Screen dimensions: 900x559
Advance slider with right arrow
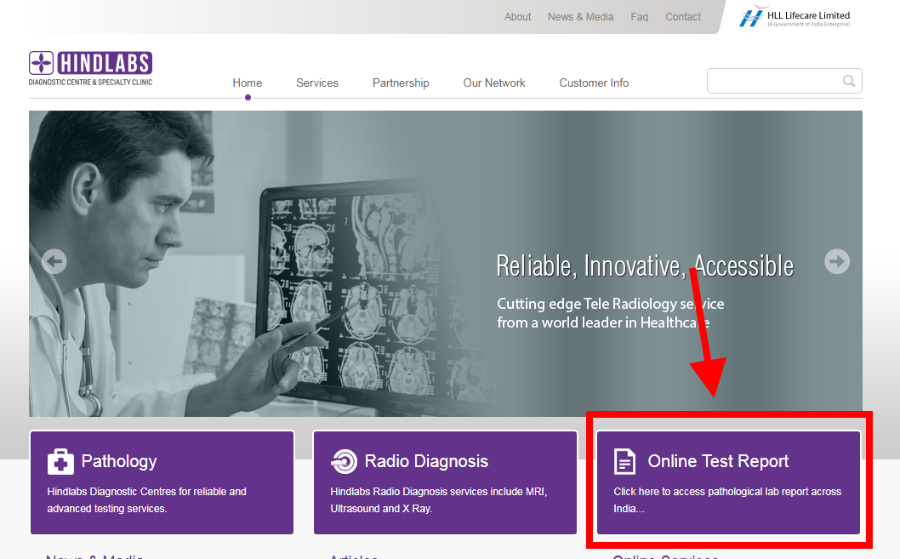pyautogui.click(x=837, y=262)
